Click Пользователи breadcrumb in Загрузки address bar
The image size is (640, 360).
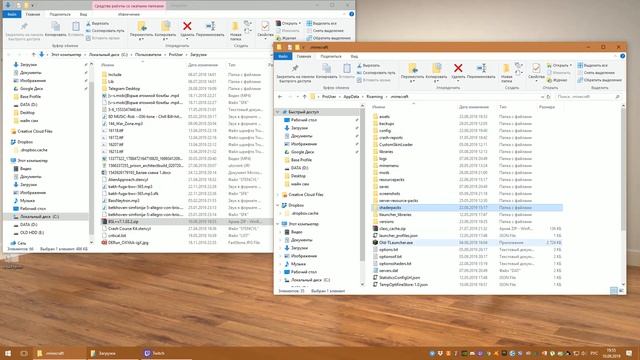click(x=148, y=54)
